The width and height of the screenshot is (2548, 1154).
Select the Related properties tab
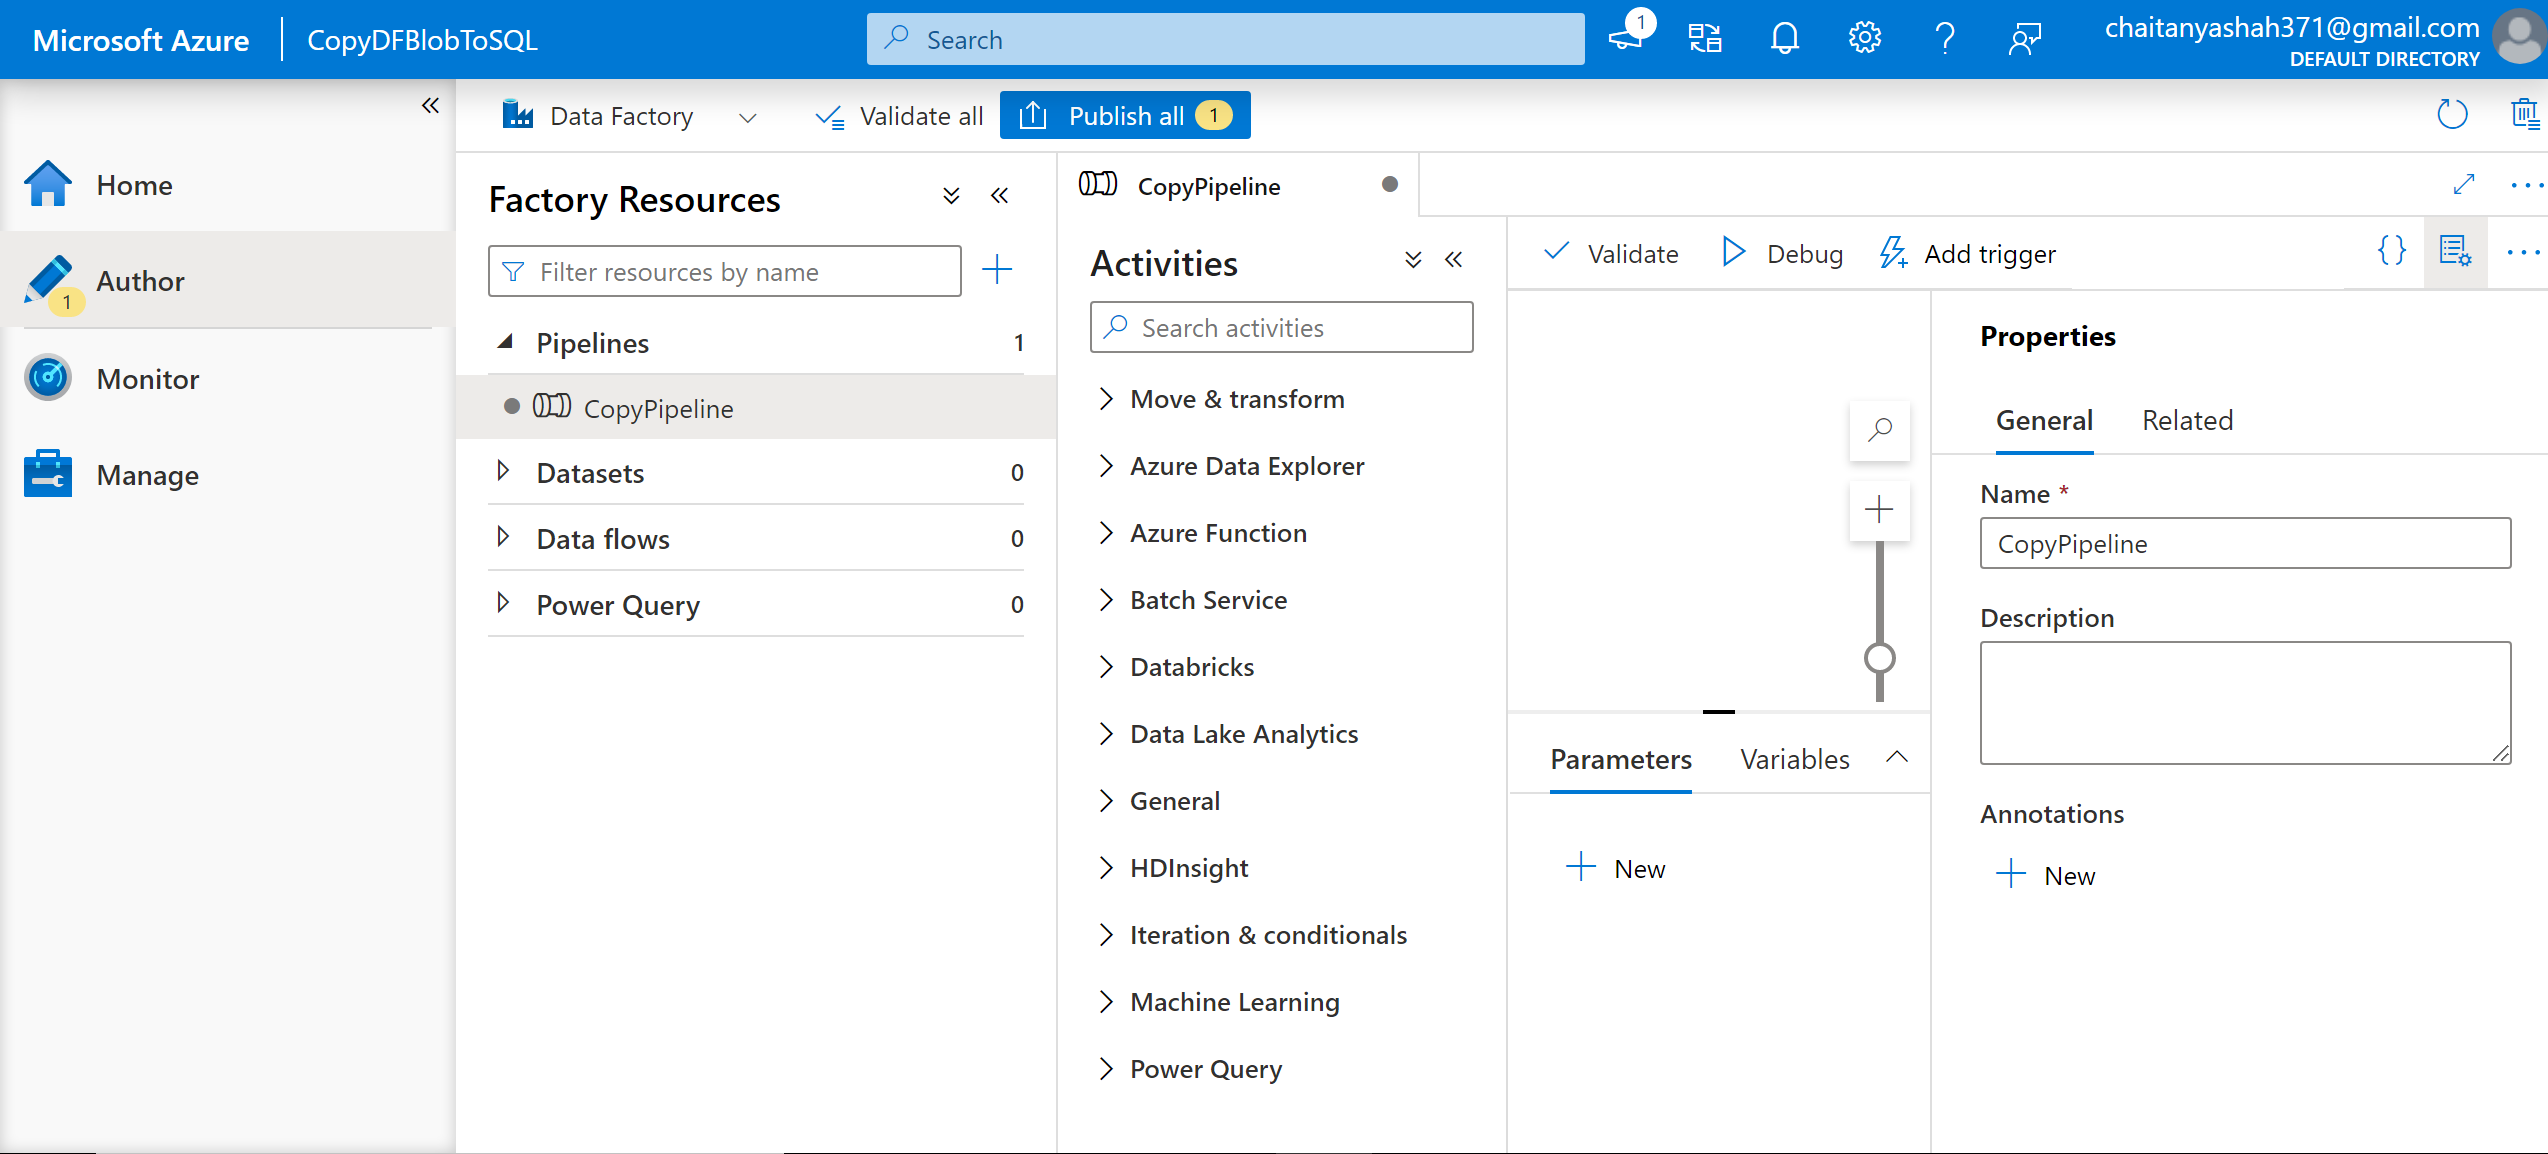tap(2187, 421)
